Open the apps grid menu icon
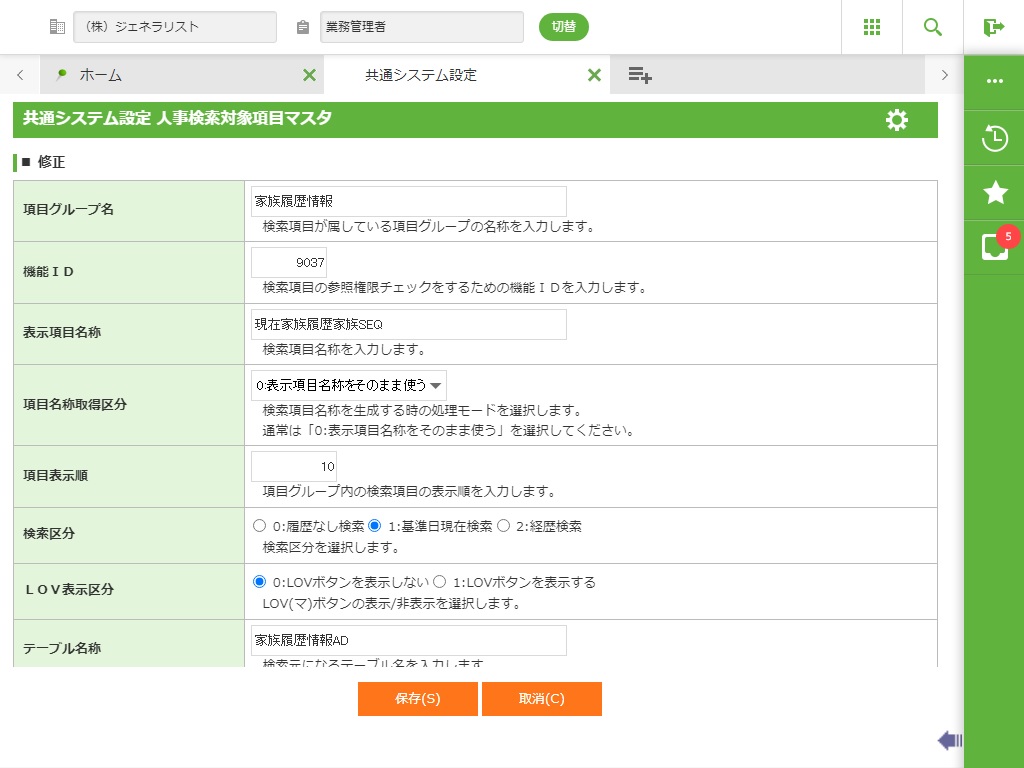Viewport: 1024px width, 768px height. (x=871, y=27)
